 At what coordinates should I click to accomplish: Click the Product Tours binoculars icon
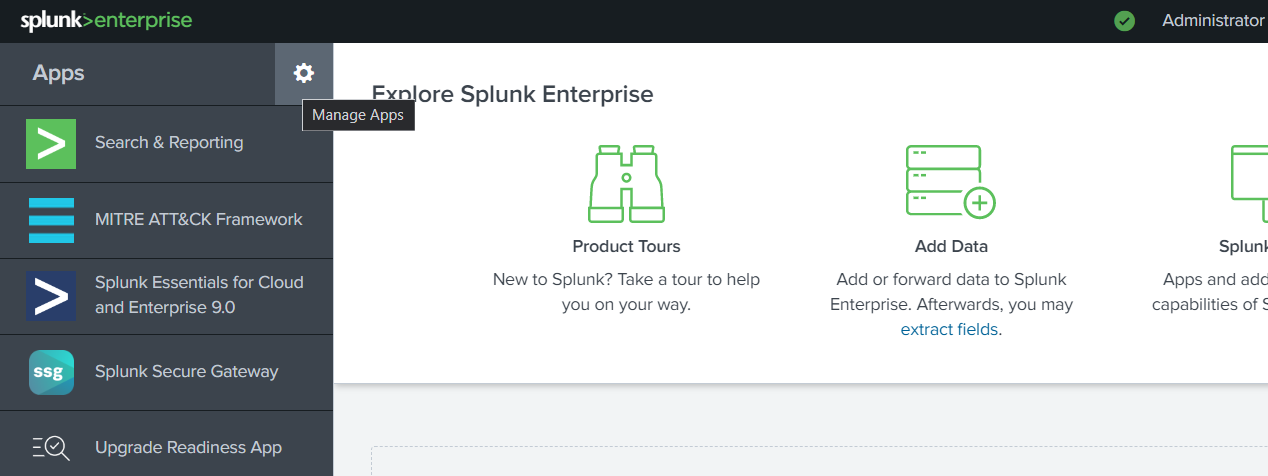tap(626, 184)
